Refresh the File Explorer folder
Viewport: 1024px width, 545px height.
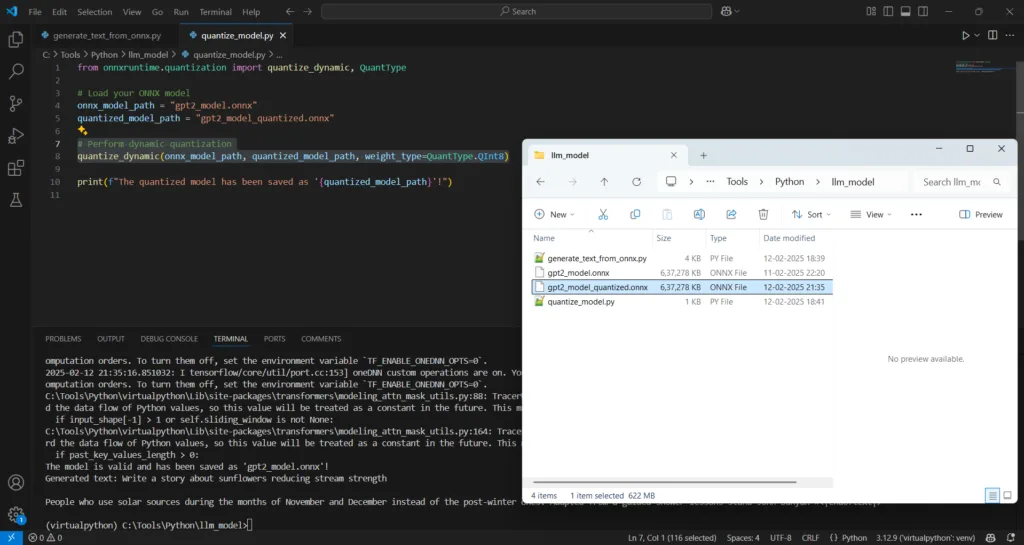(636, 182)
